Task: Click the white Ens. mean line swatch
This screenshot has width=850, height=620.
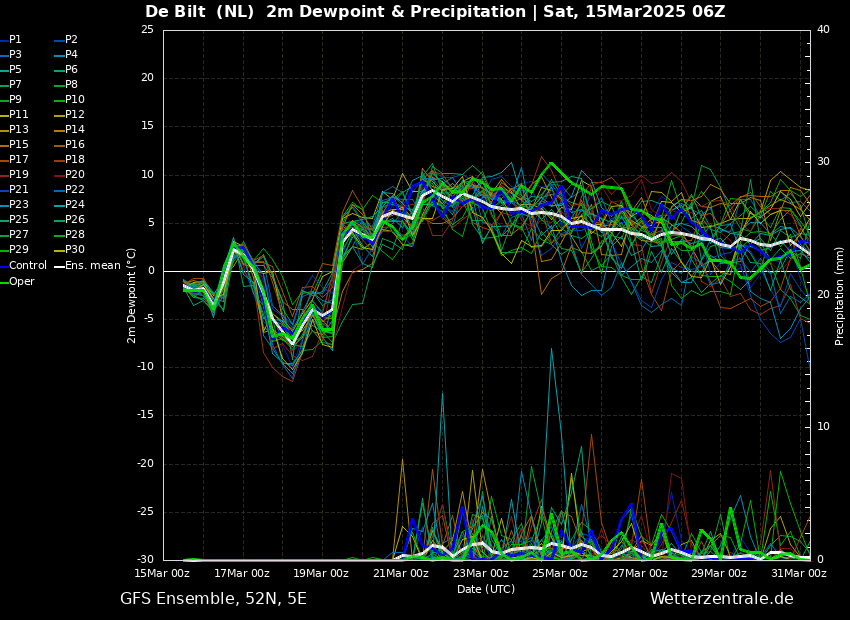Action: coord(59,267)
